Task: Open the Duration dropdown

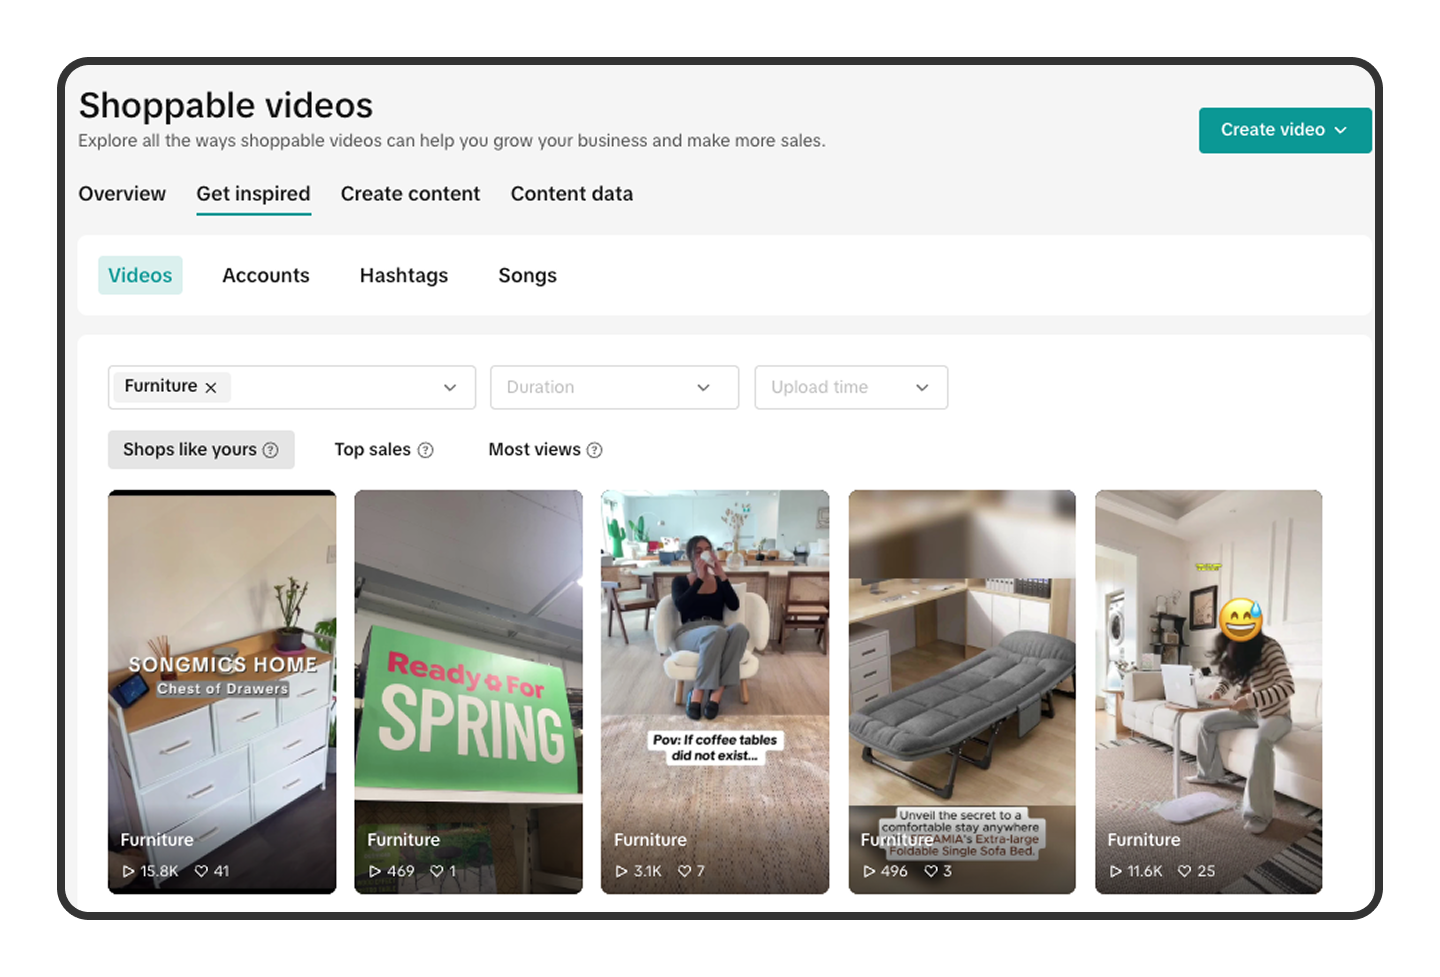Action: 614,387
